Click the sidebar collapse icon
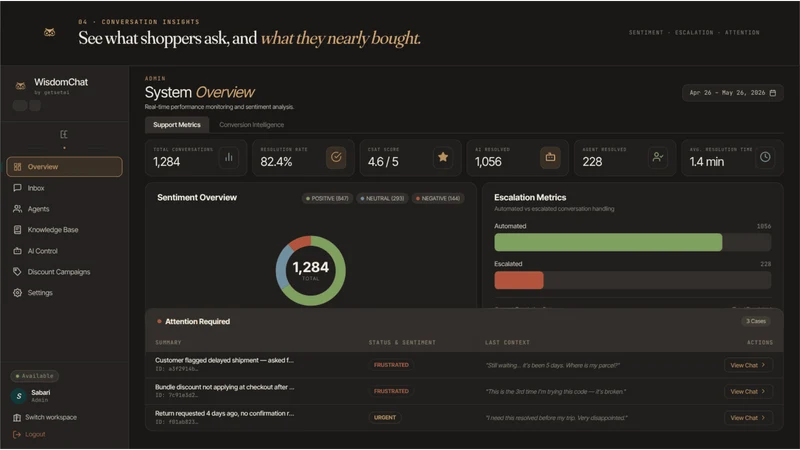The width and height of the screenshot is (800, 450). point(64,135)
